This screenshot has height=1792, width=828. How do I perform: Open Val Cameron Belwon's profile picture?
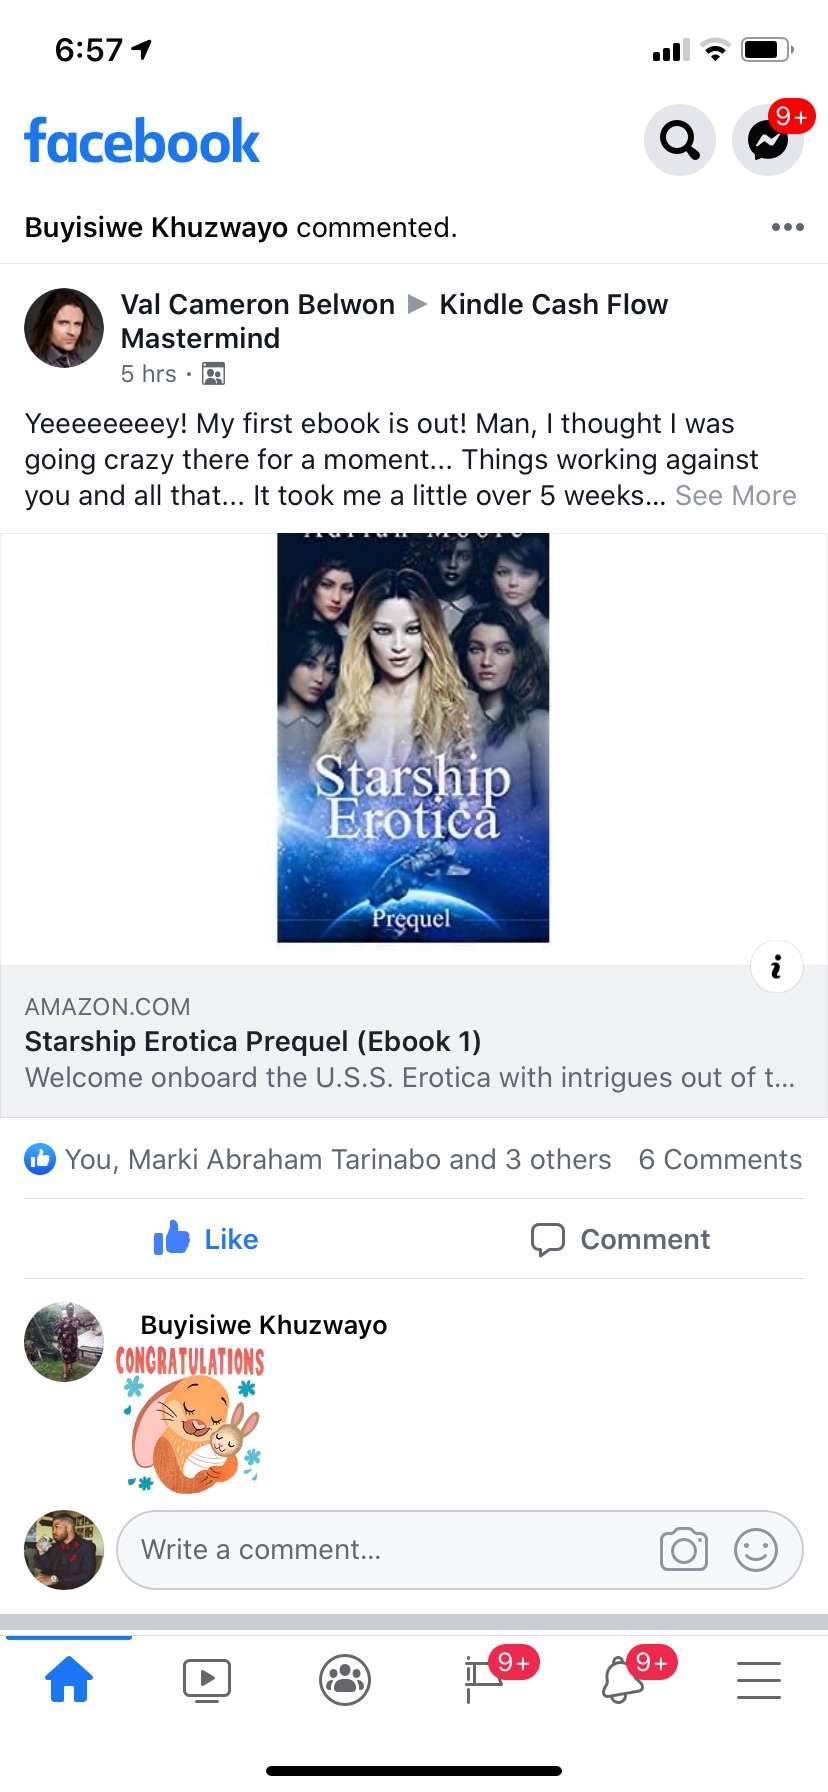click(64, 328)
